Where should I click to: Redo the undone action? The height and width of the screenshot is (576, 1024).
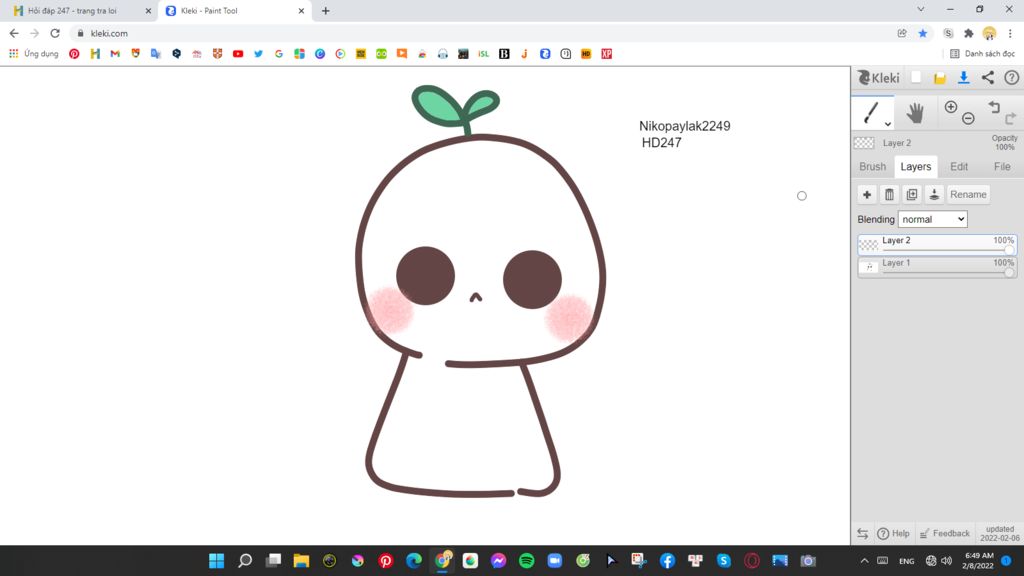[x=1010, y=118]
